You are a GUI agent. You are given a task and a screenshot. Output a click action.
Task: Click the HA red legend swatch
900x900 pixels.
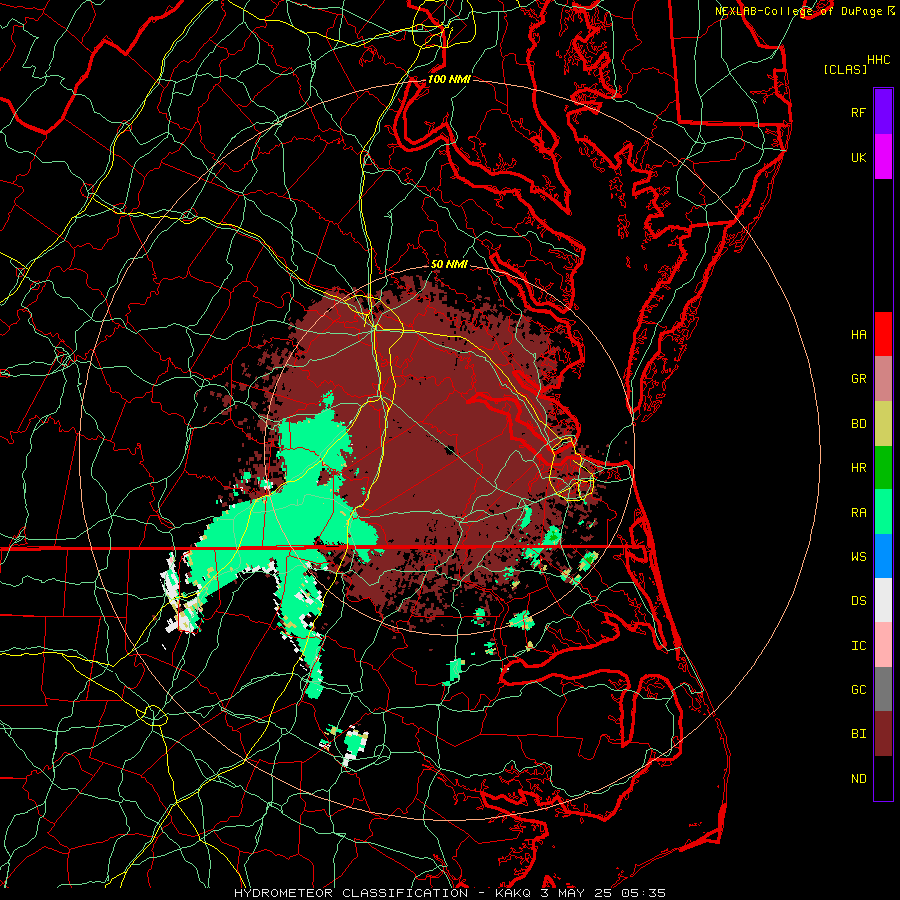(883, 334)
